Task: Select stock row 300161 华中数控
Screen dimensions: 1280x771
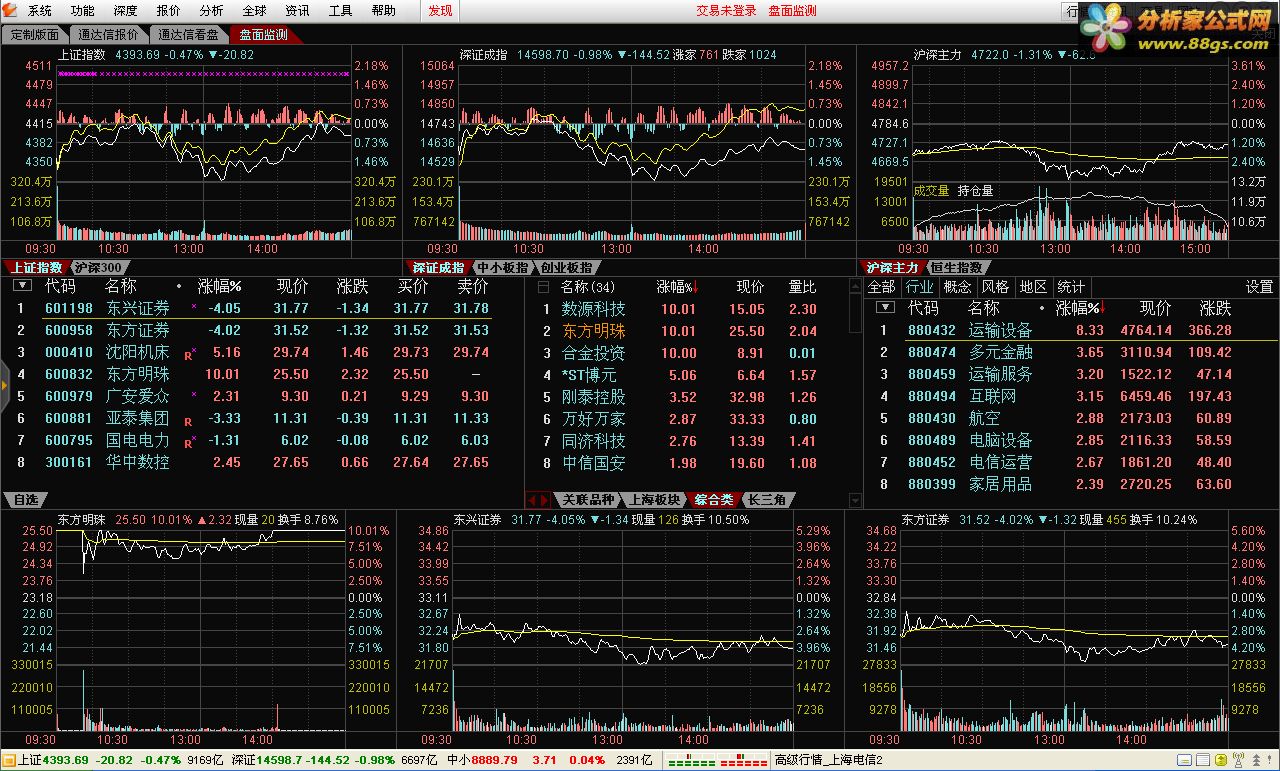Action: click(x=260, y=462)
